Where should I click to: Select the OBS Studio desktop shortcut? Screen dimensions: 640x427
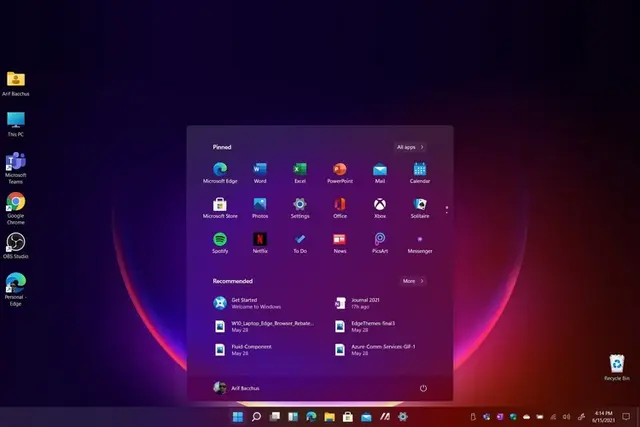coord(16,246)
